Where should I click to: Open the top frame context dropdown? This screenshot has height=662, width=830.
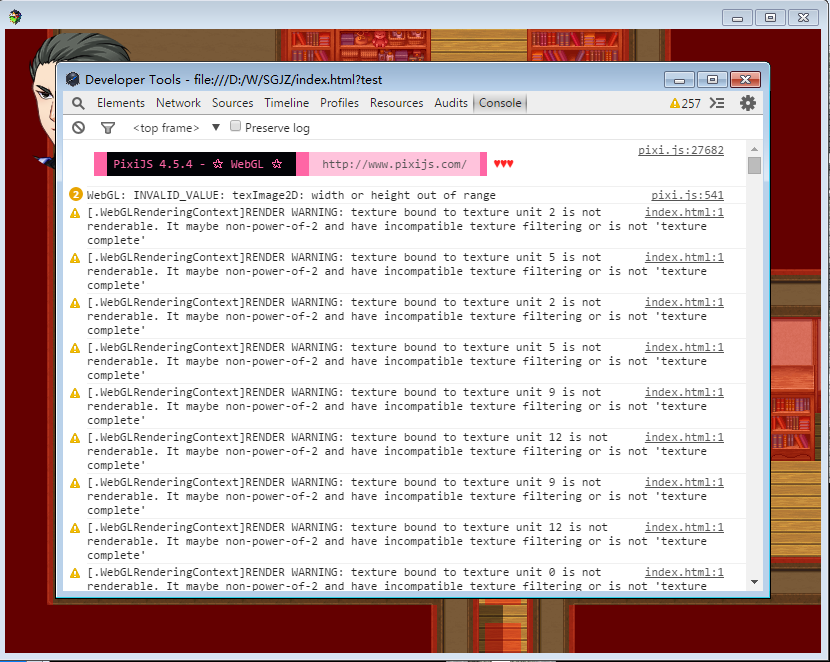pyautogui.click(x=177, y=128)
